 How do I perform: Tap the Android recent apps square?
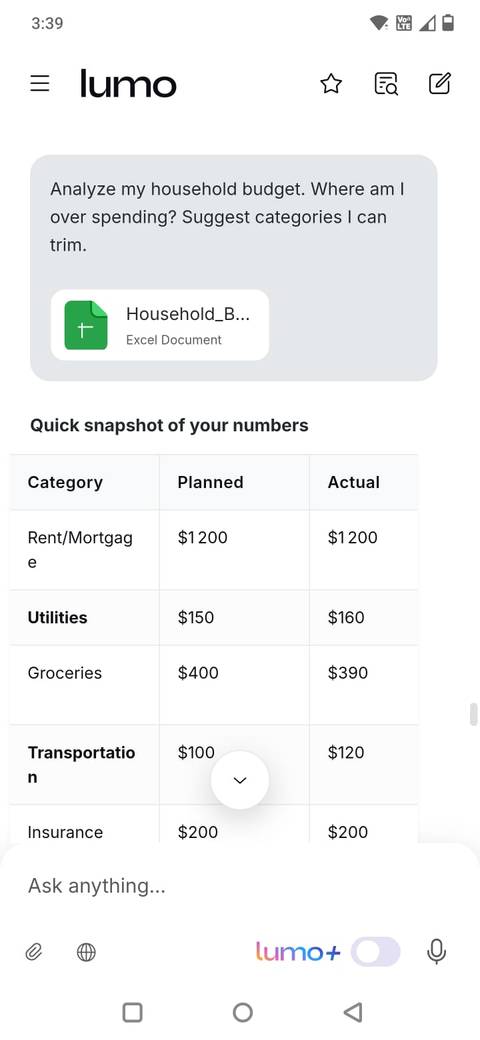(133, 1012)
